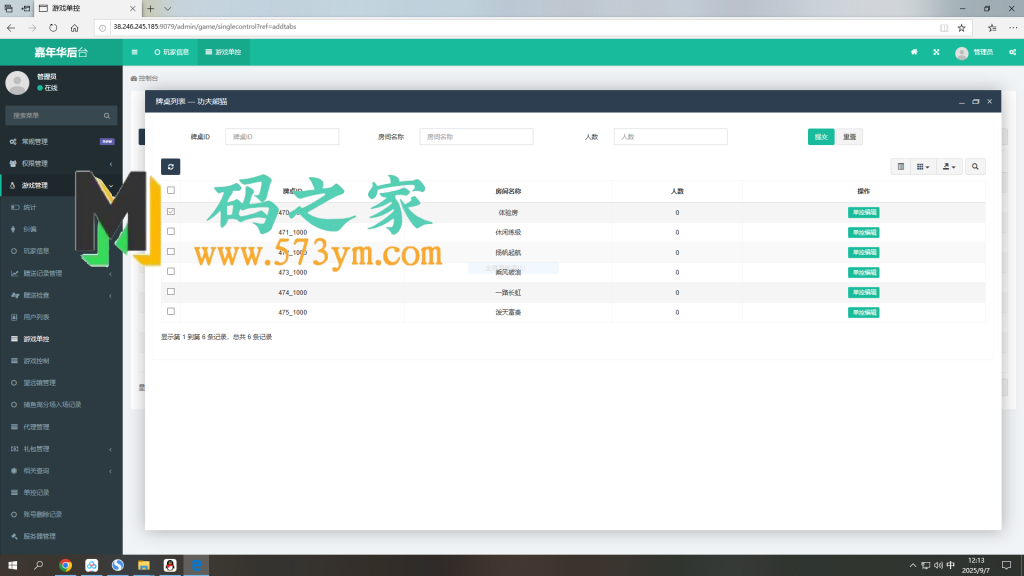
Task: Focus the 房间名称 input field
Action: [476, 136]
